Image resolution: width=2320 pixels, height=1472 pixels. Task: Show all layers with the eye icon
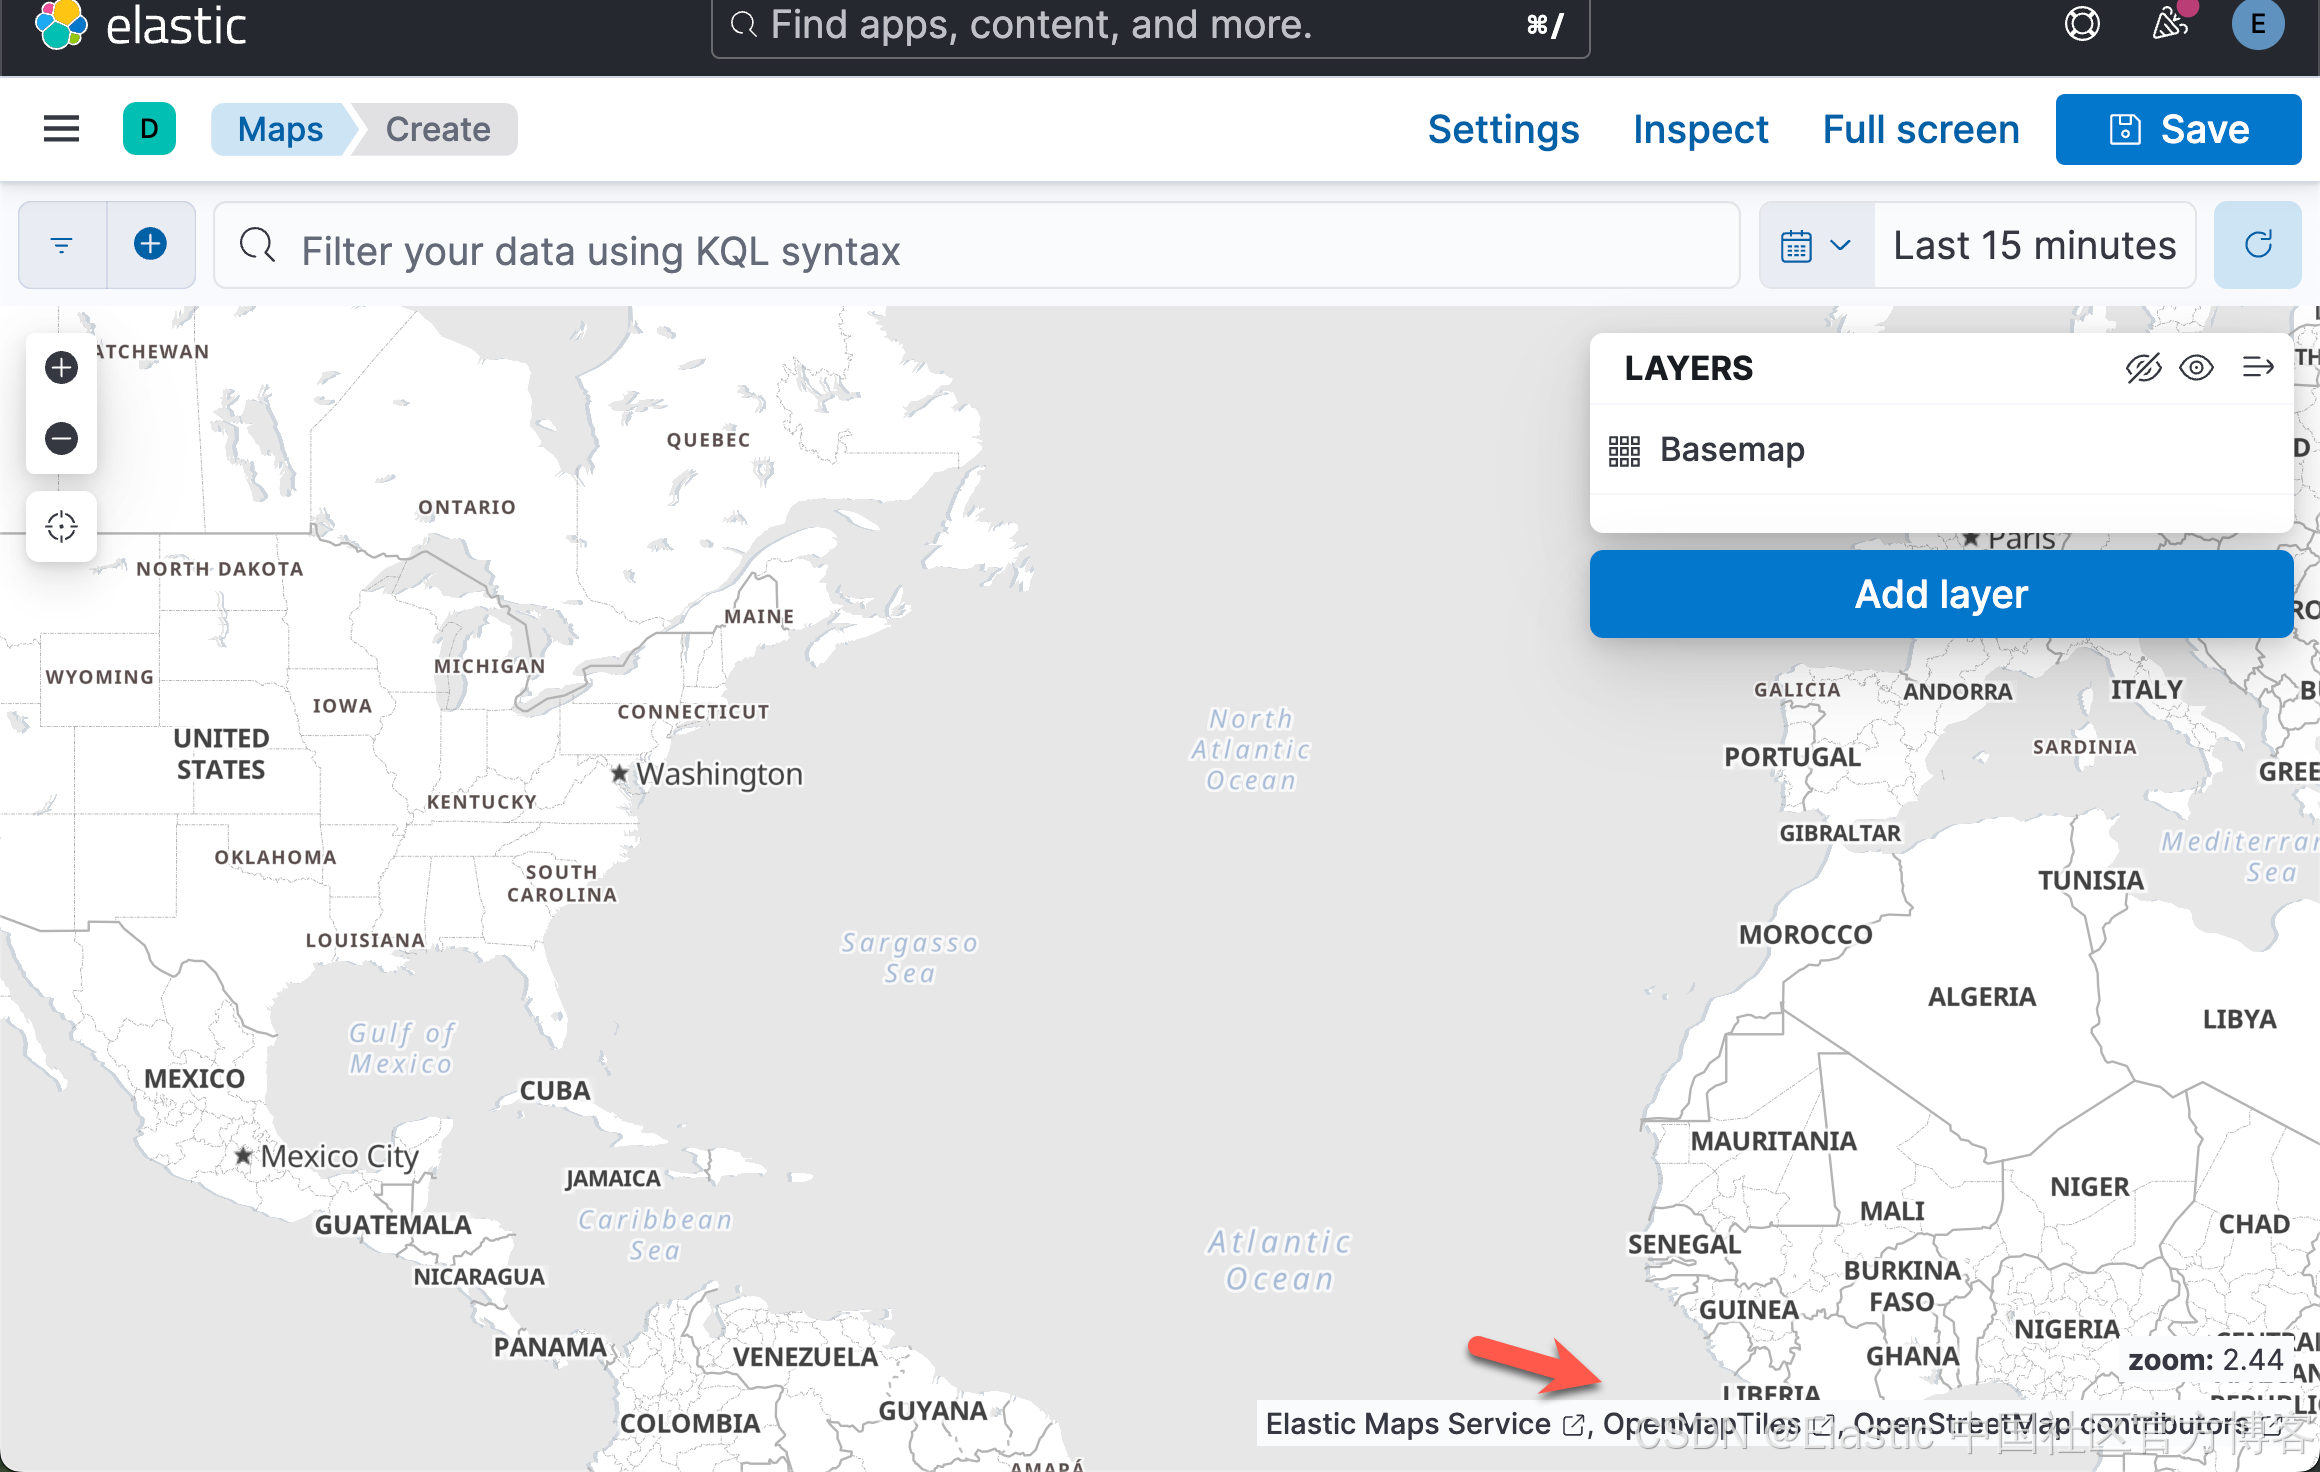tap(2197, 367)
